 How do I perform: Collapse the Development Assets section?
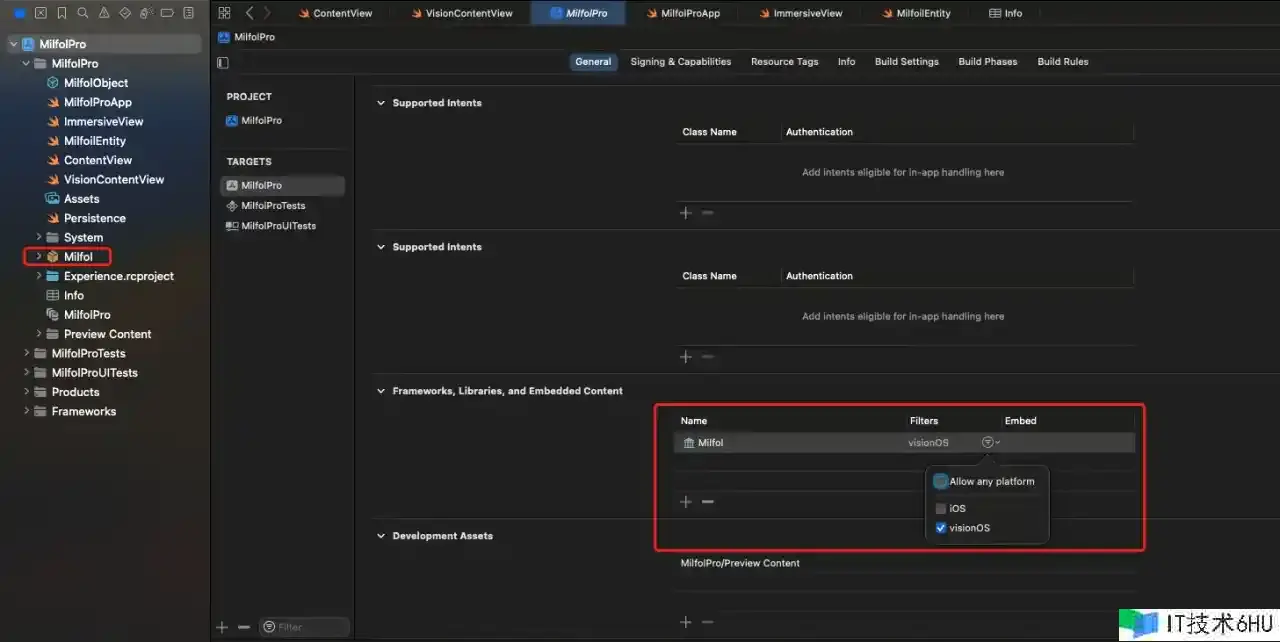(381, 536)
